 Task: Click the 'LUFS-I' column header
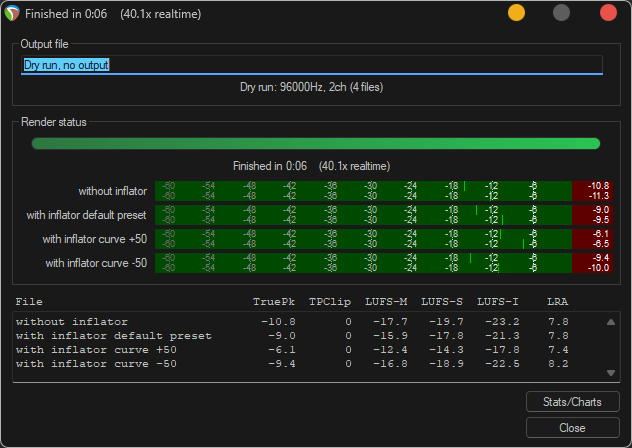[x=498, y=302]
